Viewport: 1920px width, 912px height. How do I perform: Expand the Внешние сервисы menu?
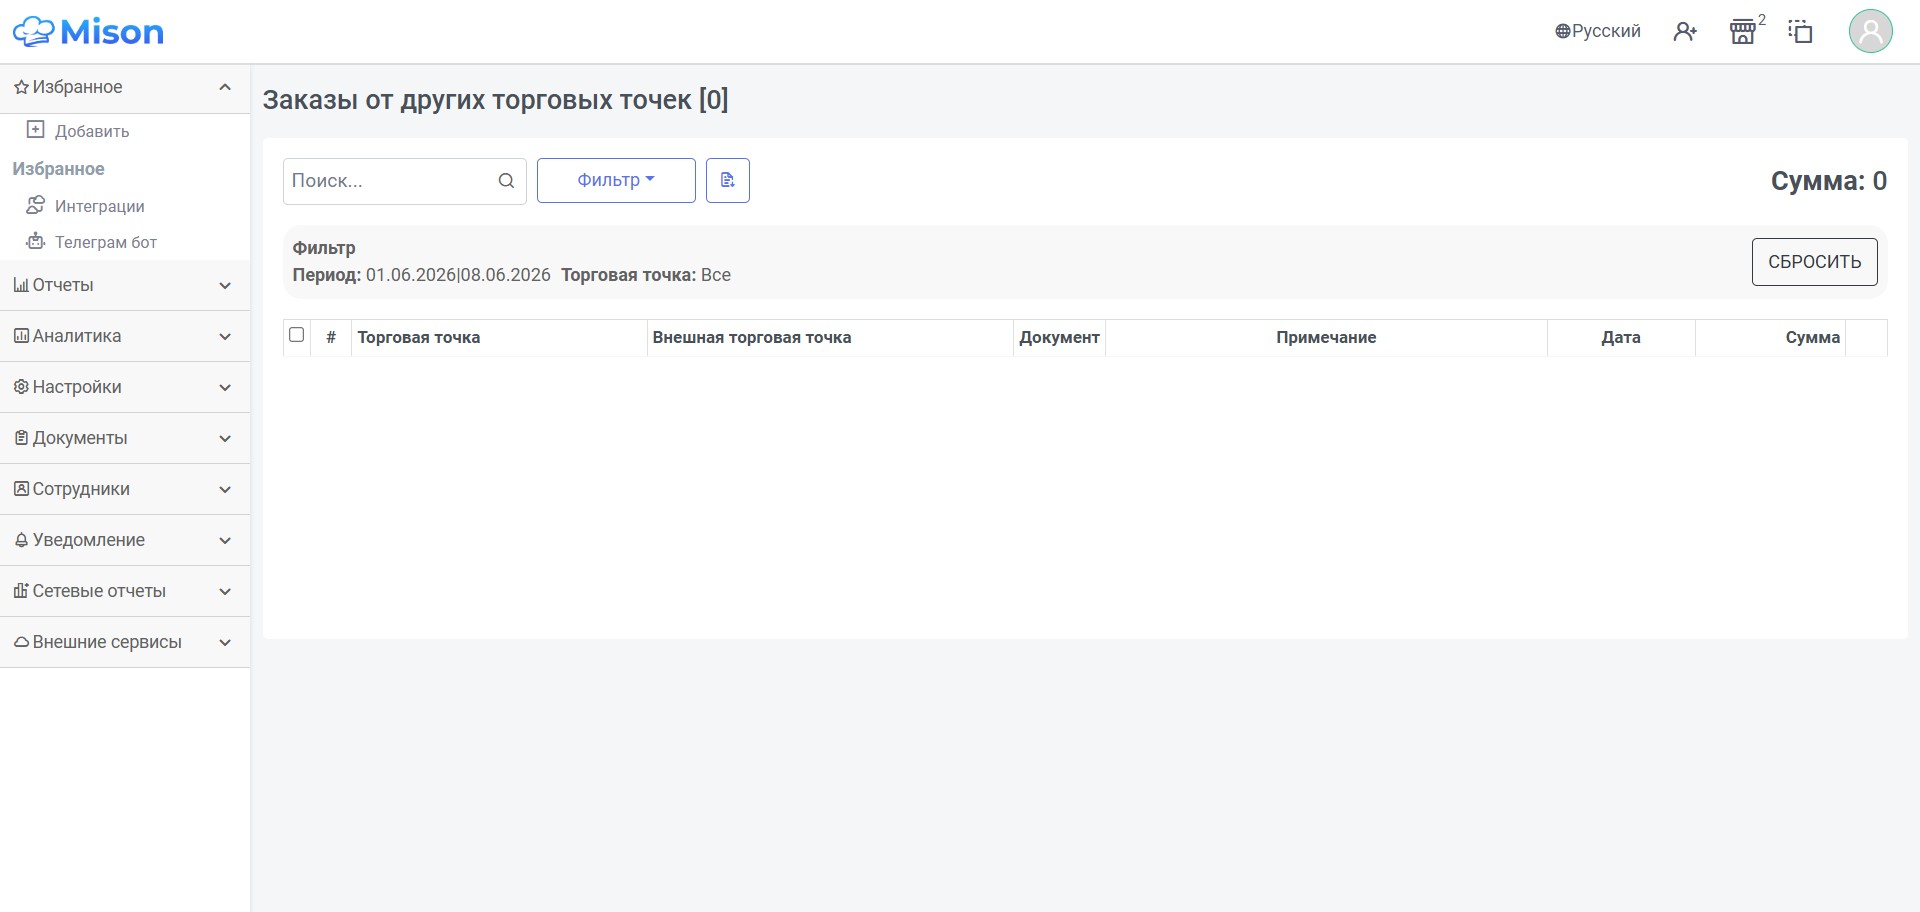(125, 642)
